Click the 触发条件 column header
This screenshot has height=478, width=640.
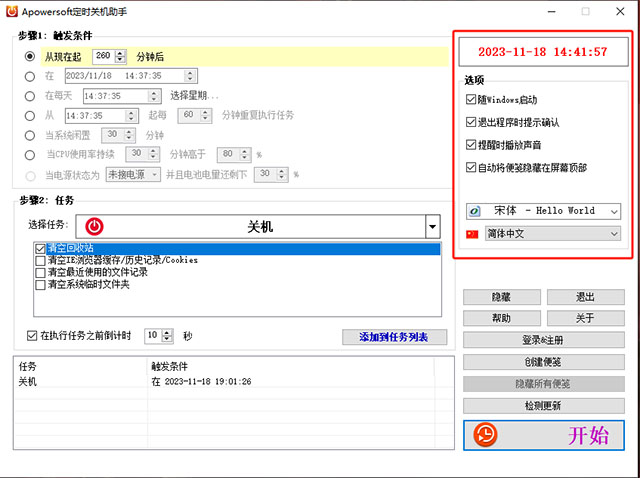click(x=291, y=366)
